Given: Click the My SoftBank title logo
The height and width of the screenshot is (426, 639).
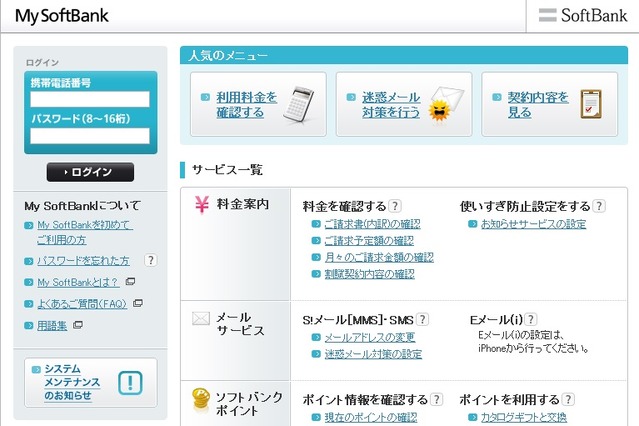Looking at the screenshot, I should click(x=62, y=16).
